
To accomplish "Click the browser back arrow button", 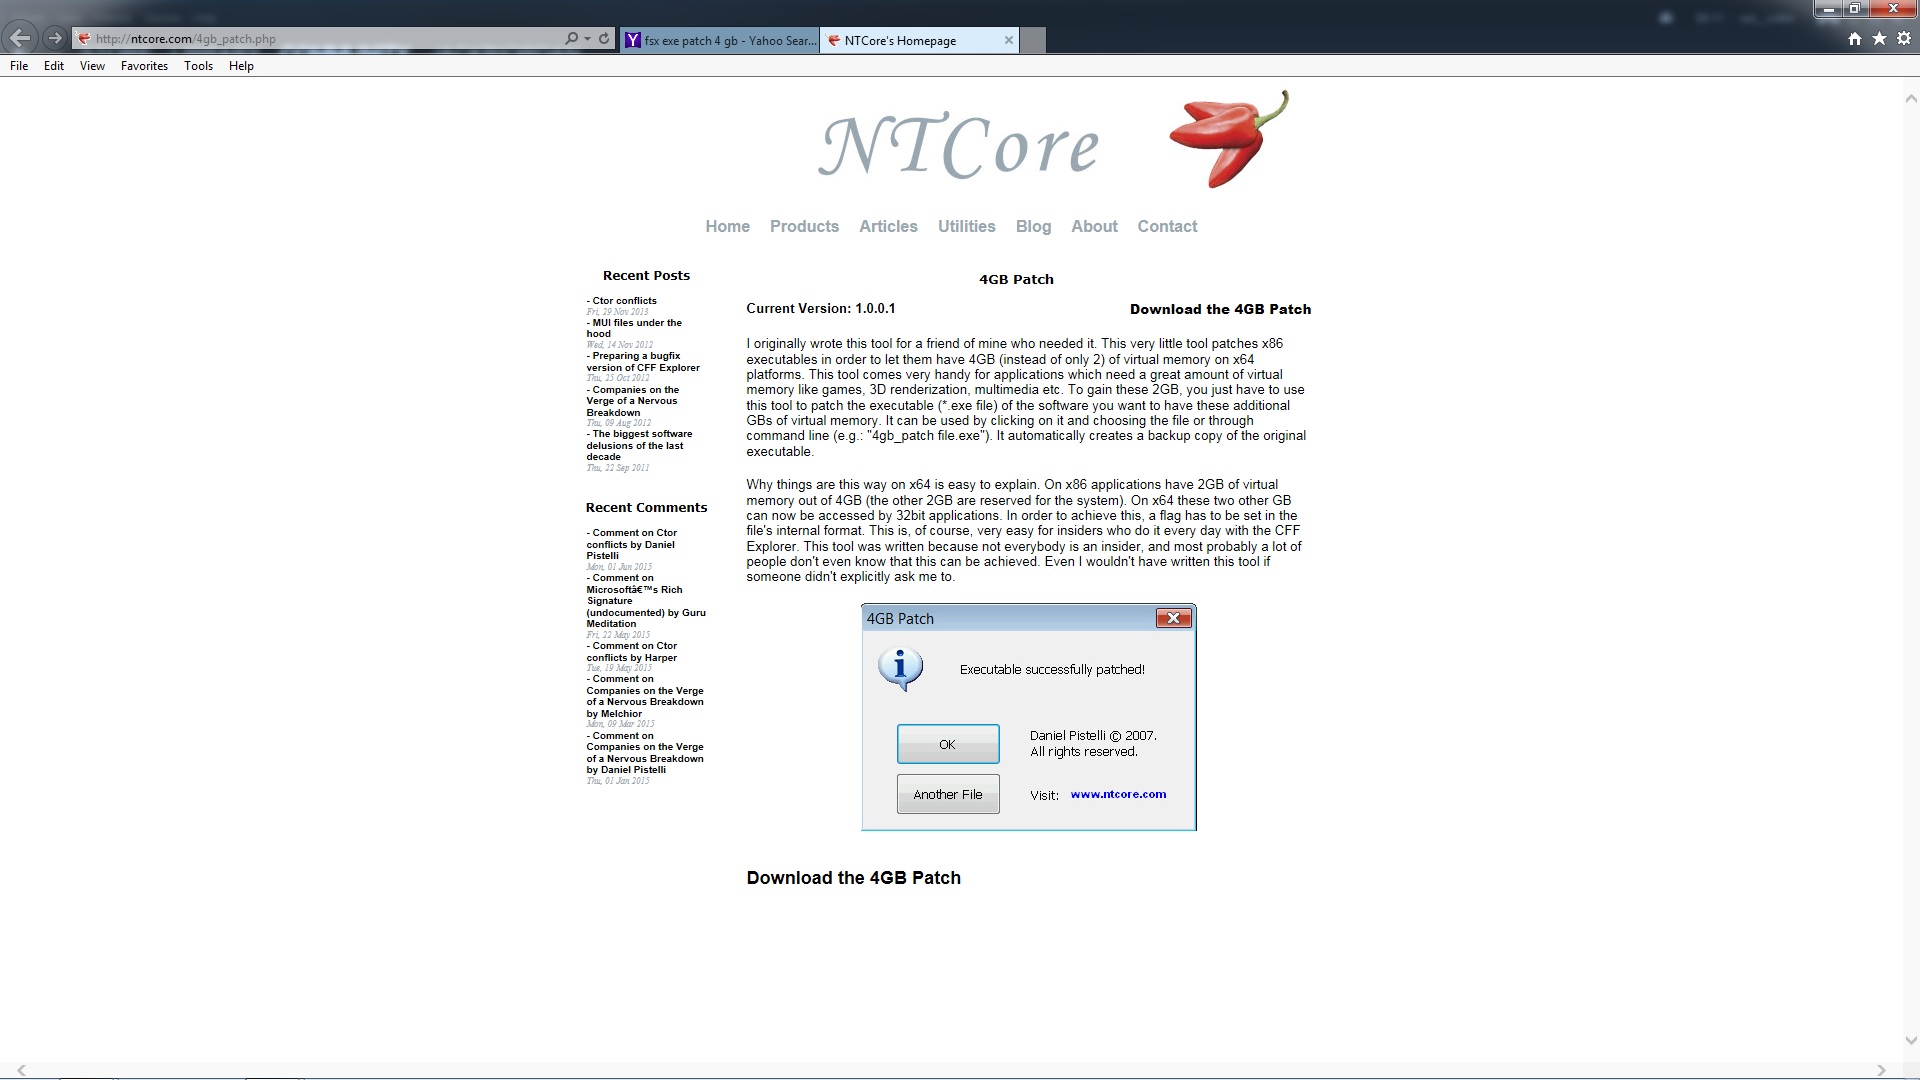I will coord(20,39).
